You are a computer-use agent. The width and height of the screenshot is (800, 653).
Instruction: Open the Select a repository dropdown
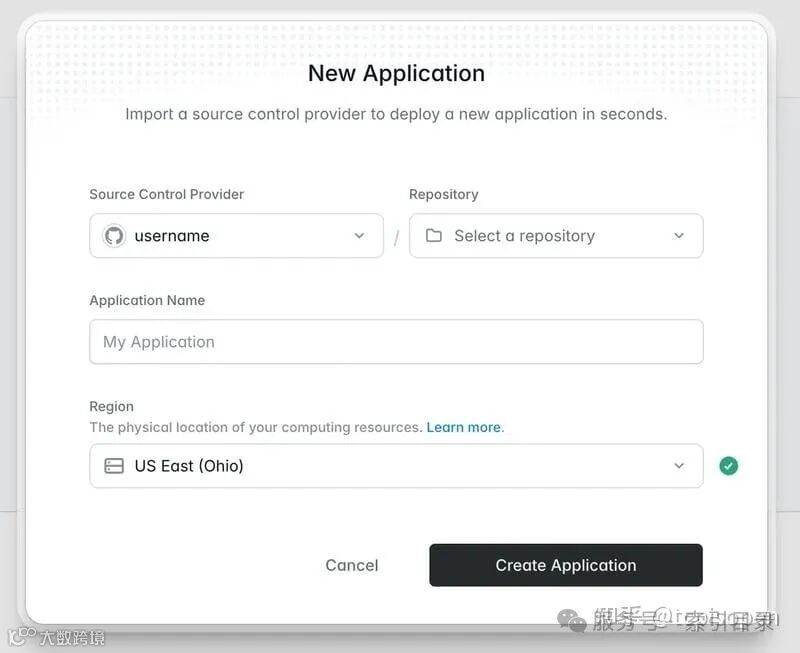coord(556,236)
